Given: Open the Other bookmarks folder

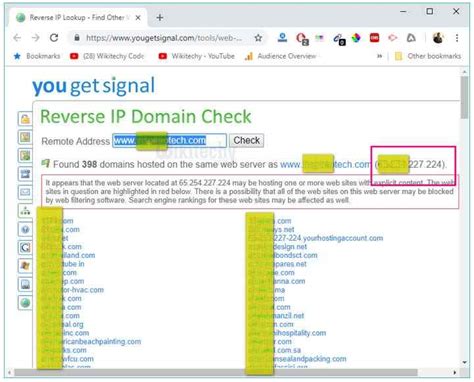Looking at the screenshot, I should click(428, 56).
